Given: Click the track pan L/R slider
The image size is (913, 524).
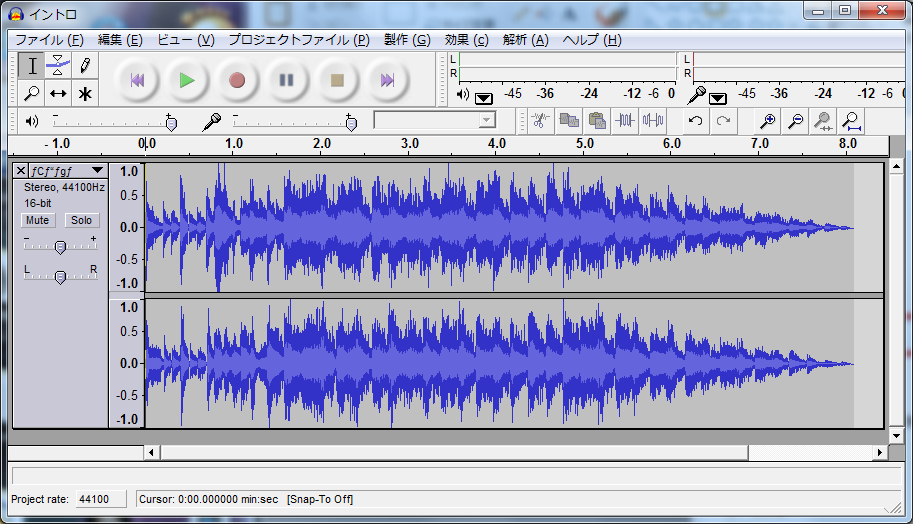Looking at the screenshot, I should [60, 277].
